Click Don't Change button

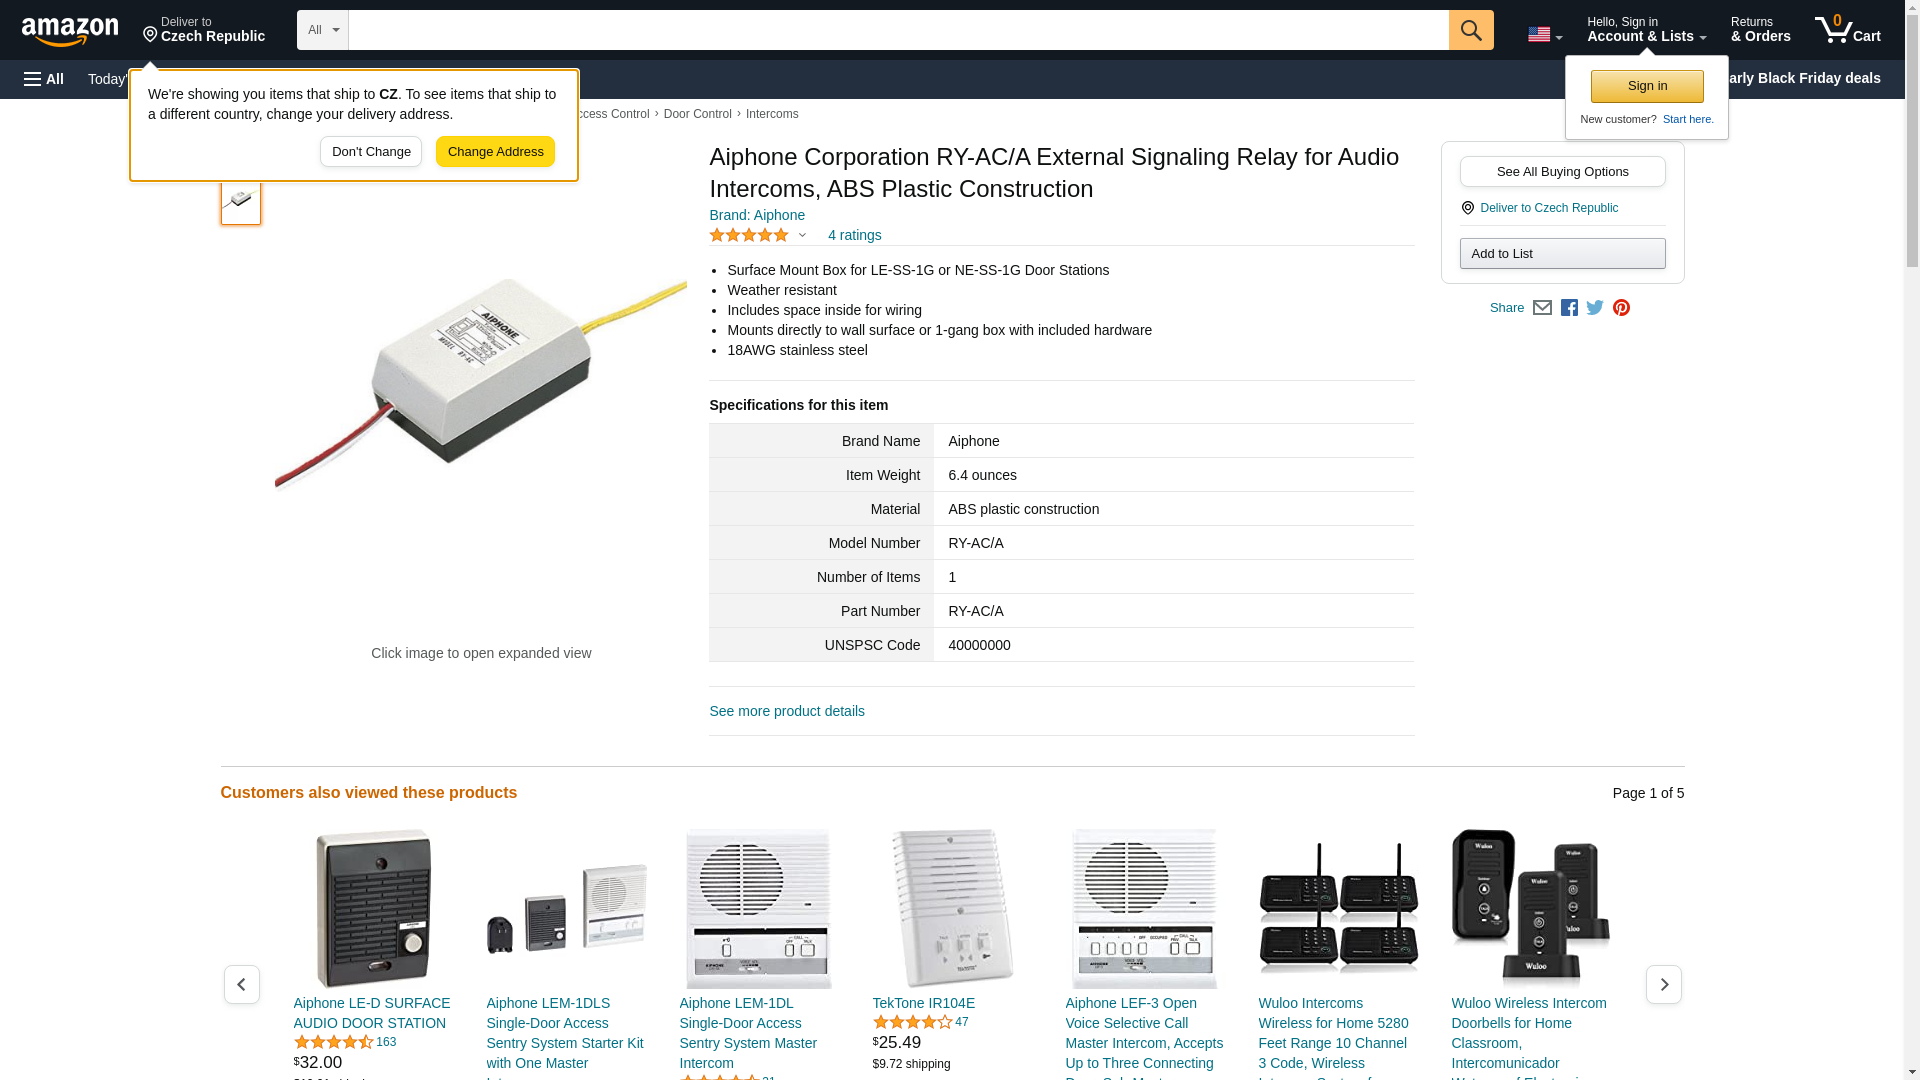pyautogui.click(x=371, y=152)
